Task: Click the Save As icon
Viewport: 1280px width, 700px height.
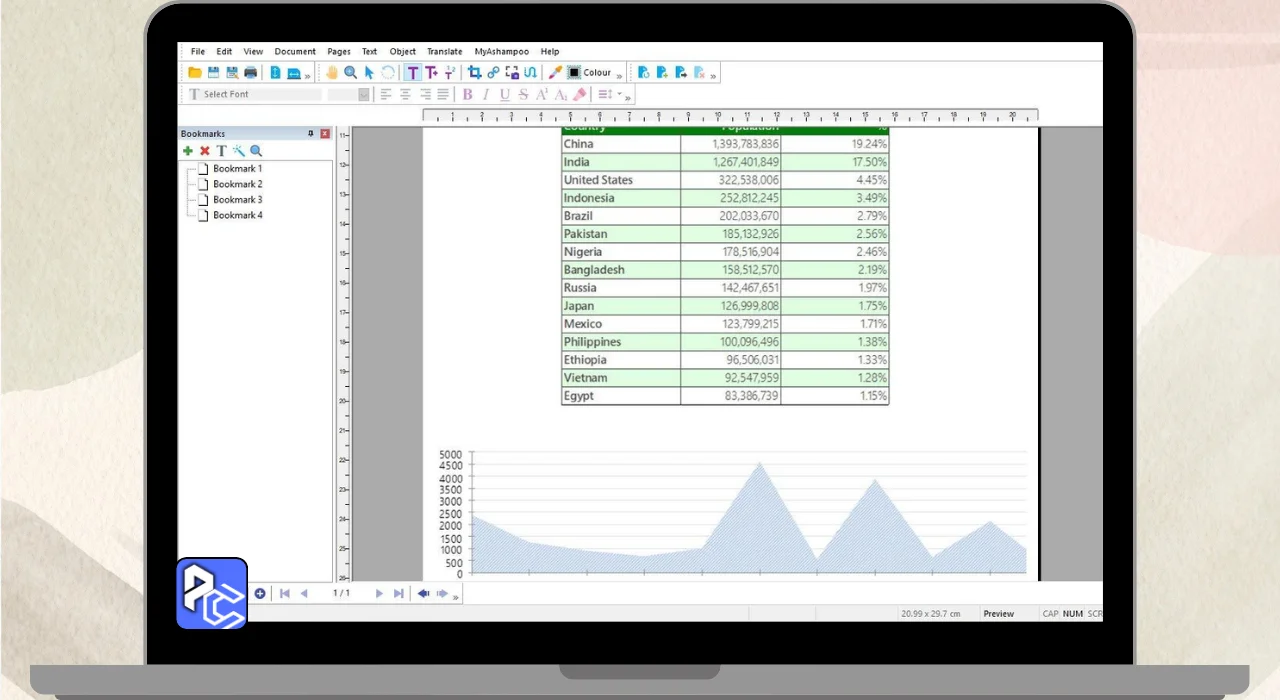Action: click(232, 72)
